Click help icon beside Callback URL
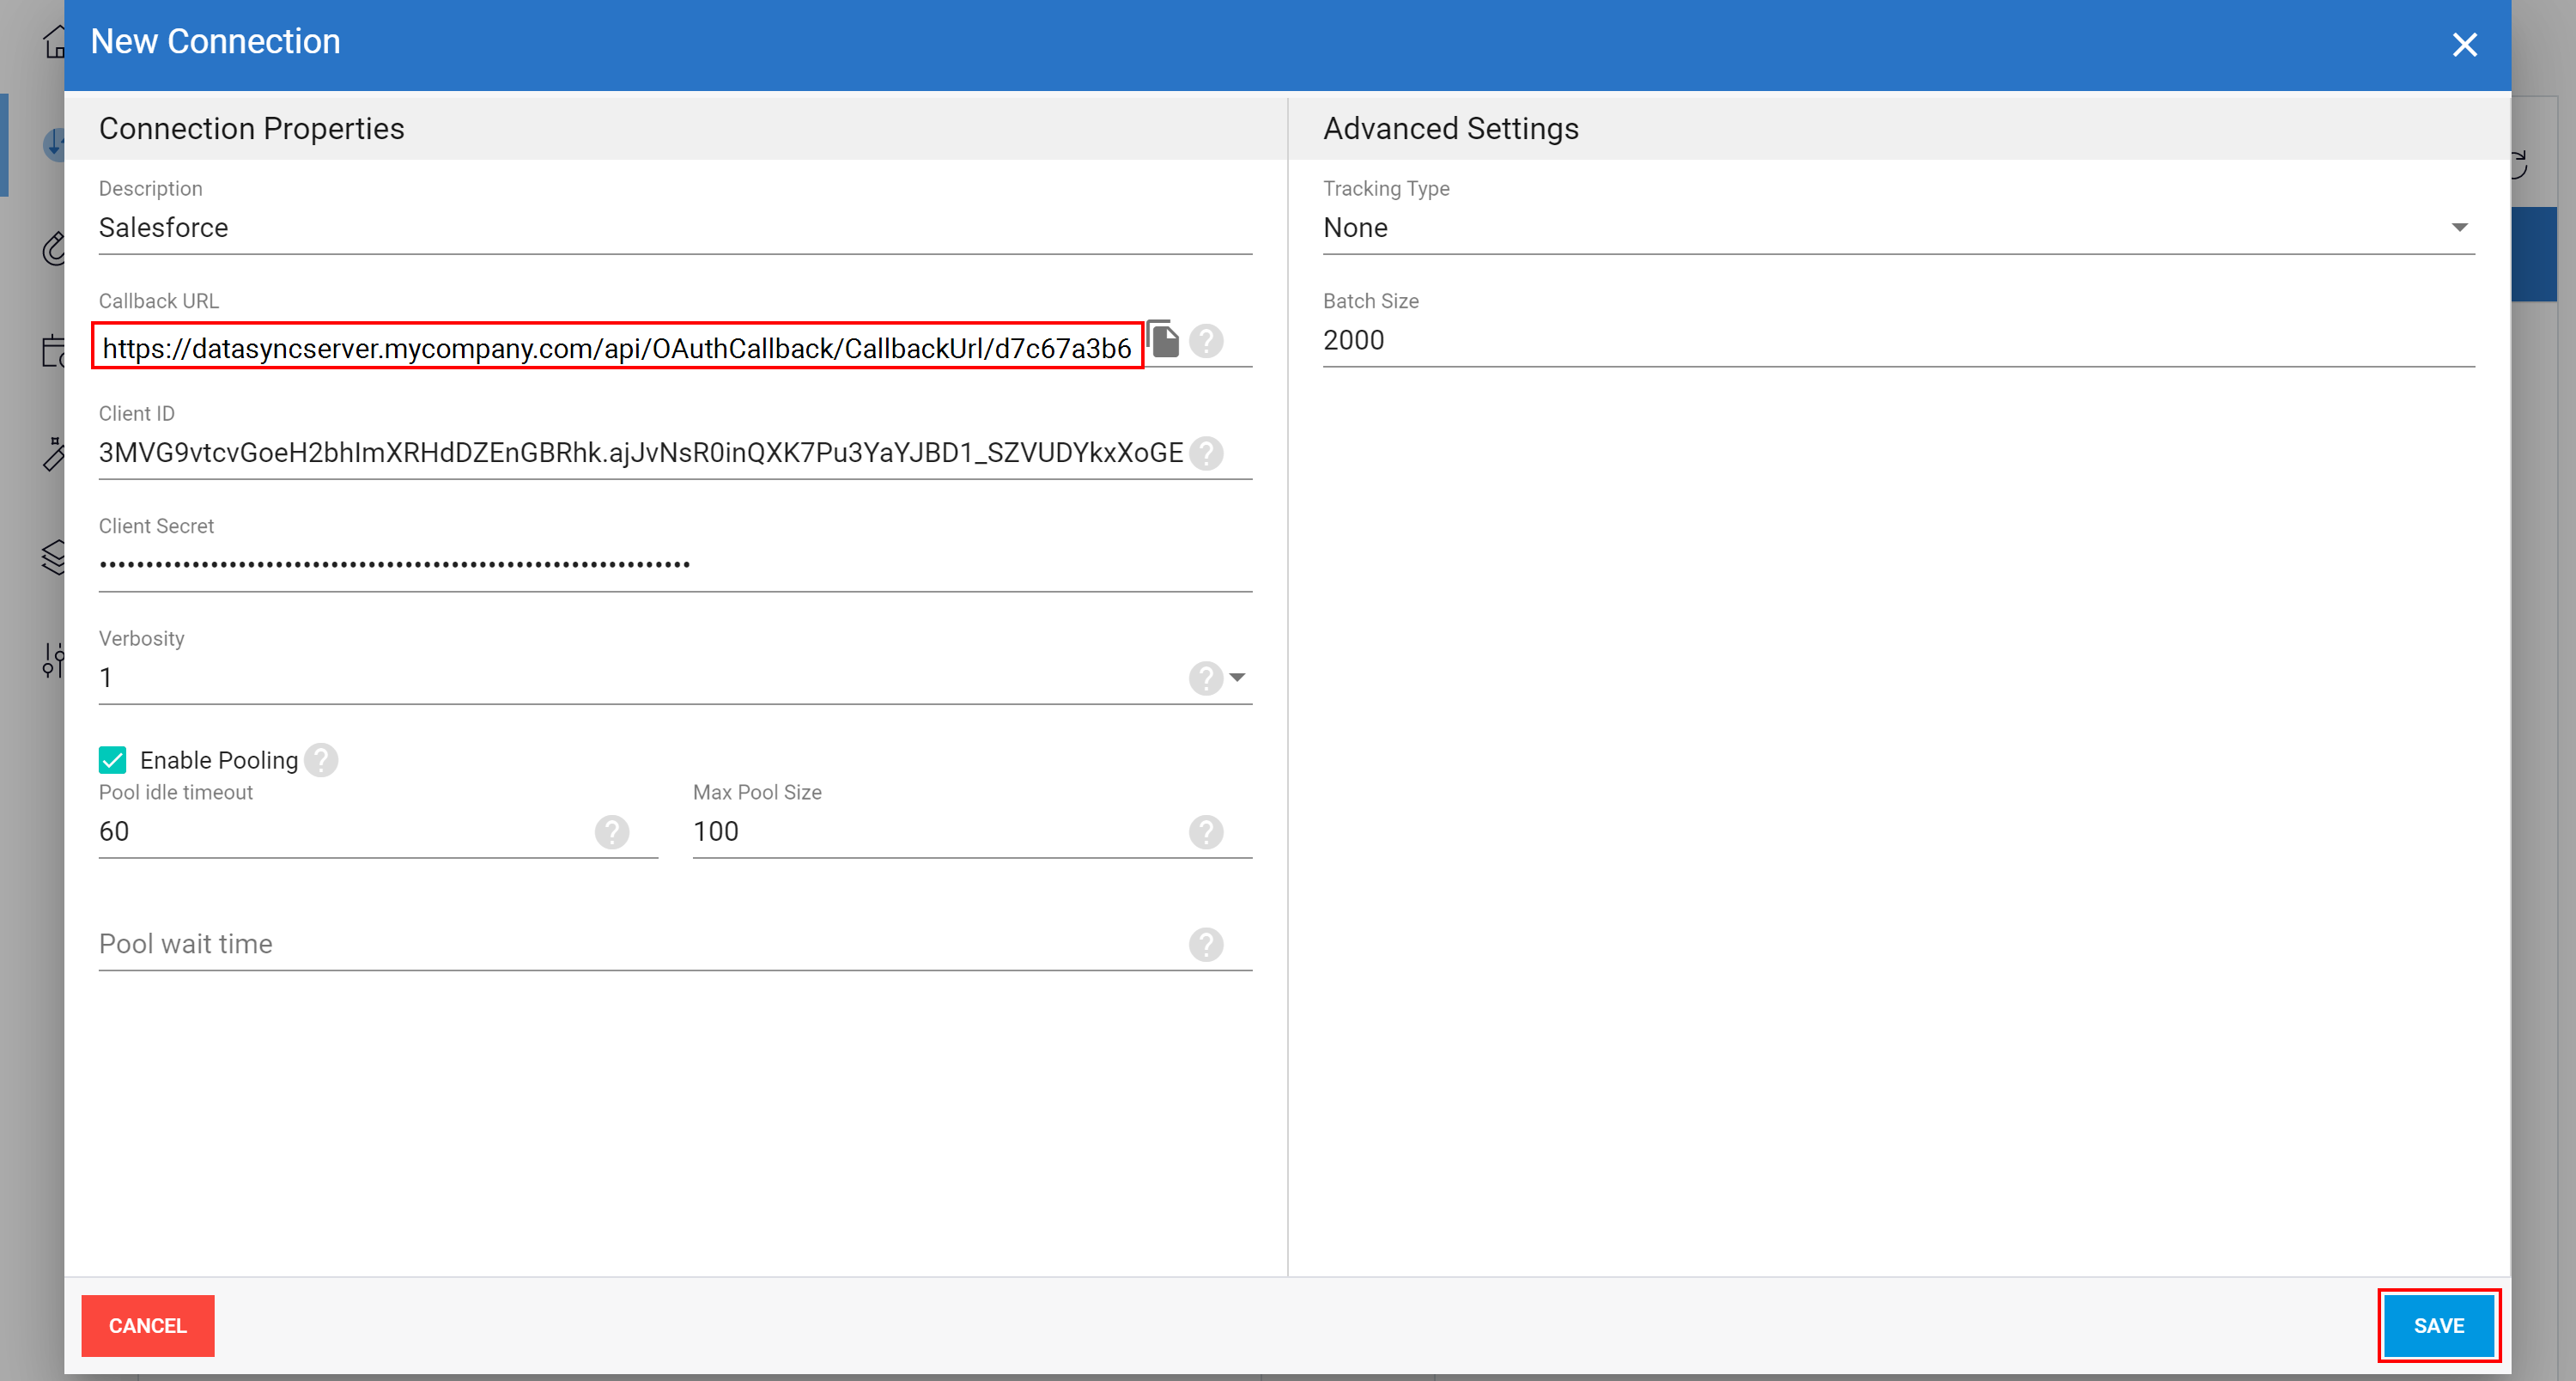This screenshot has height=1381, width=2576. [1206, 341]
